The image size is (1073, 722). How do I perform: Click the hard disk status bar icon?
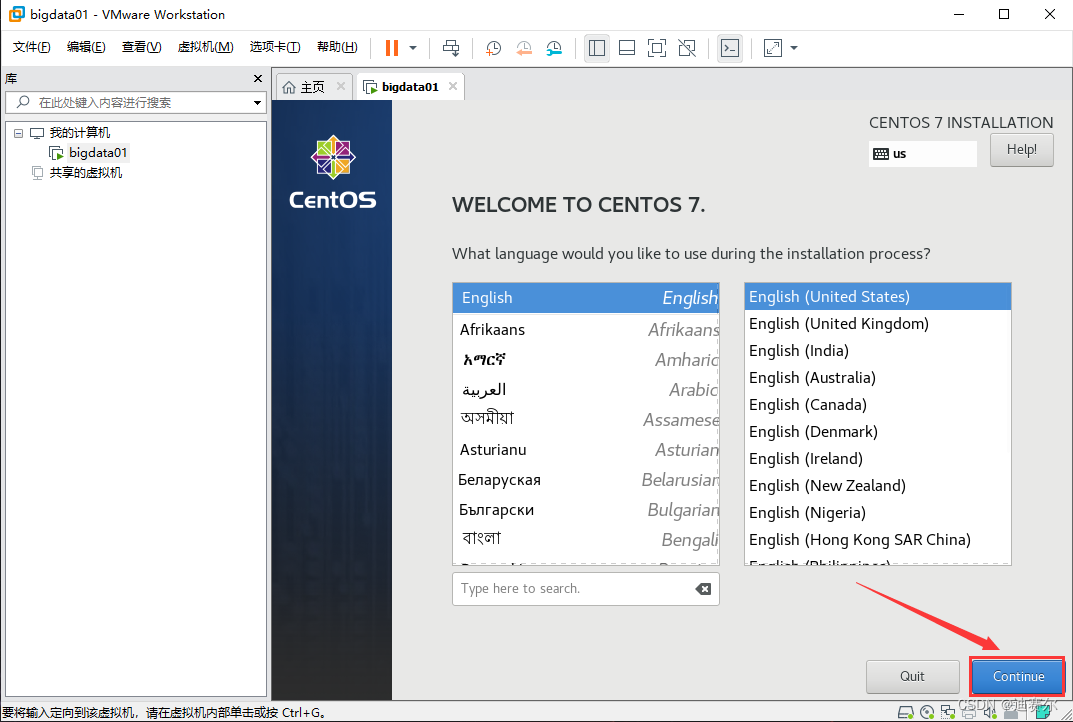(x=905, y=712)
